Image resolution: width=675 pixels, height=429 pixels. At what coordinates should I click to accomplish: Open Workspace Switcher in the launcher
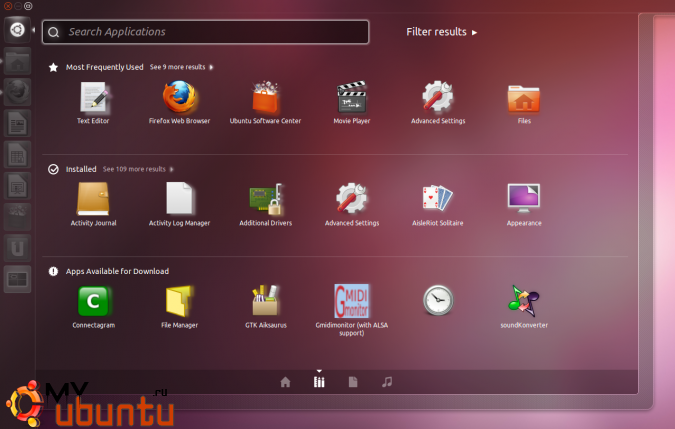pos(17,279)
